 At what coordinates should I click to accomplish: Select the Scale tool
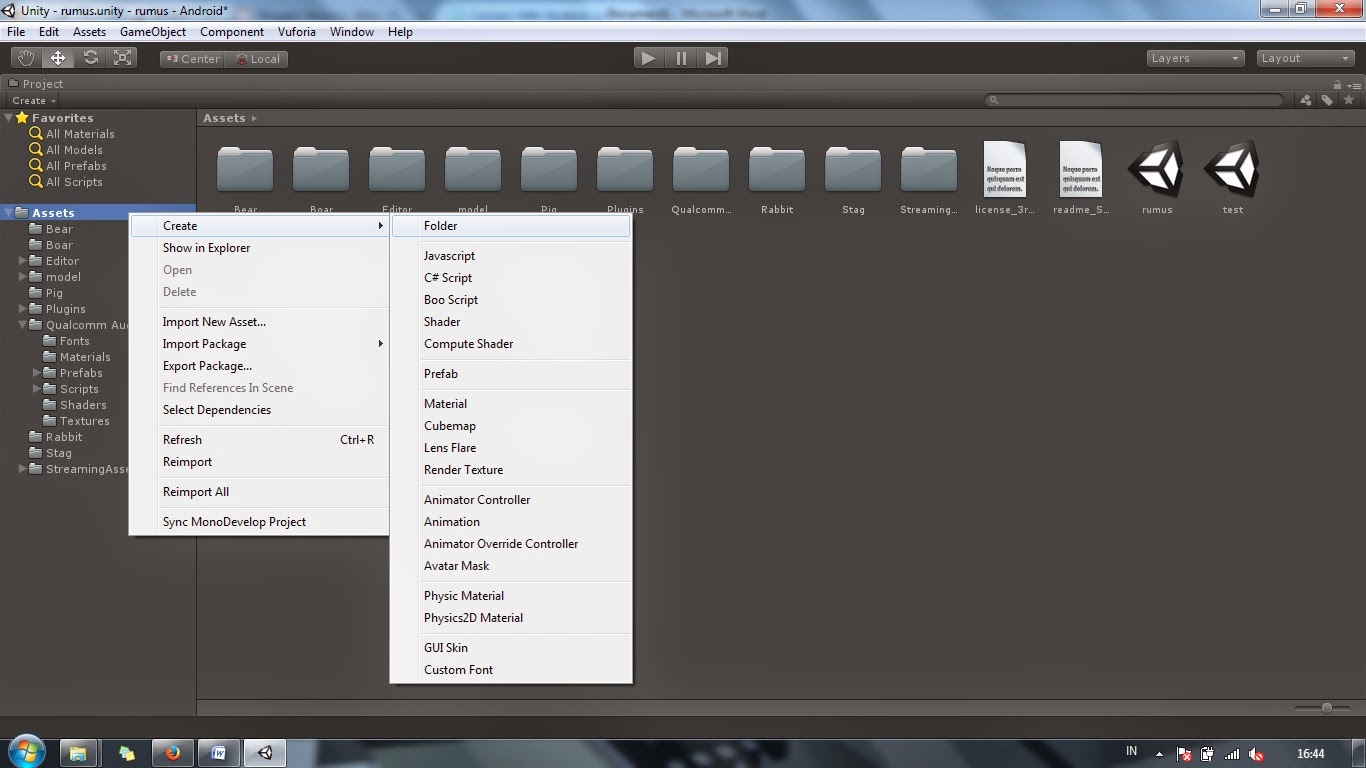click(123, 58)
